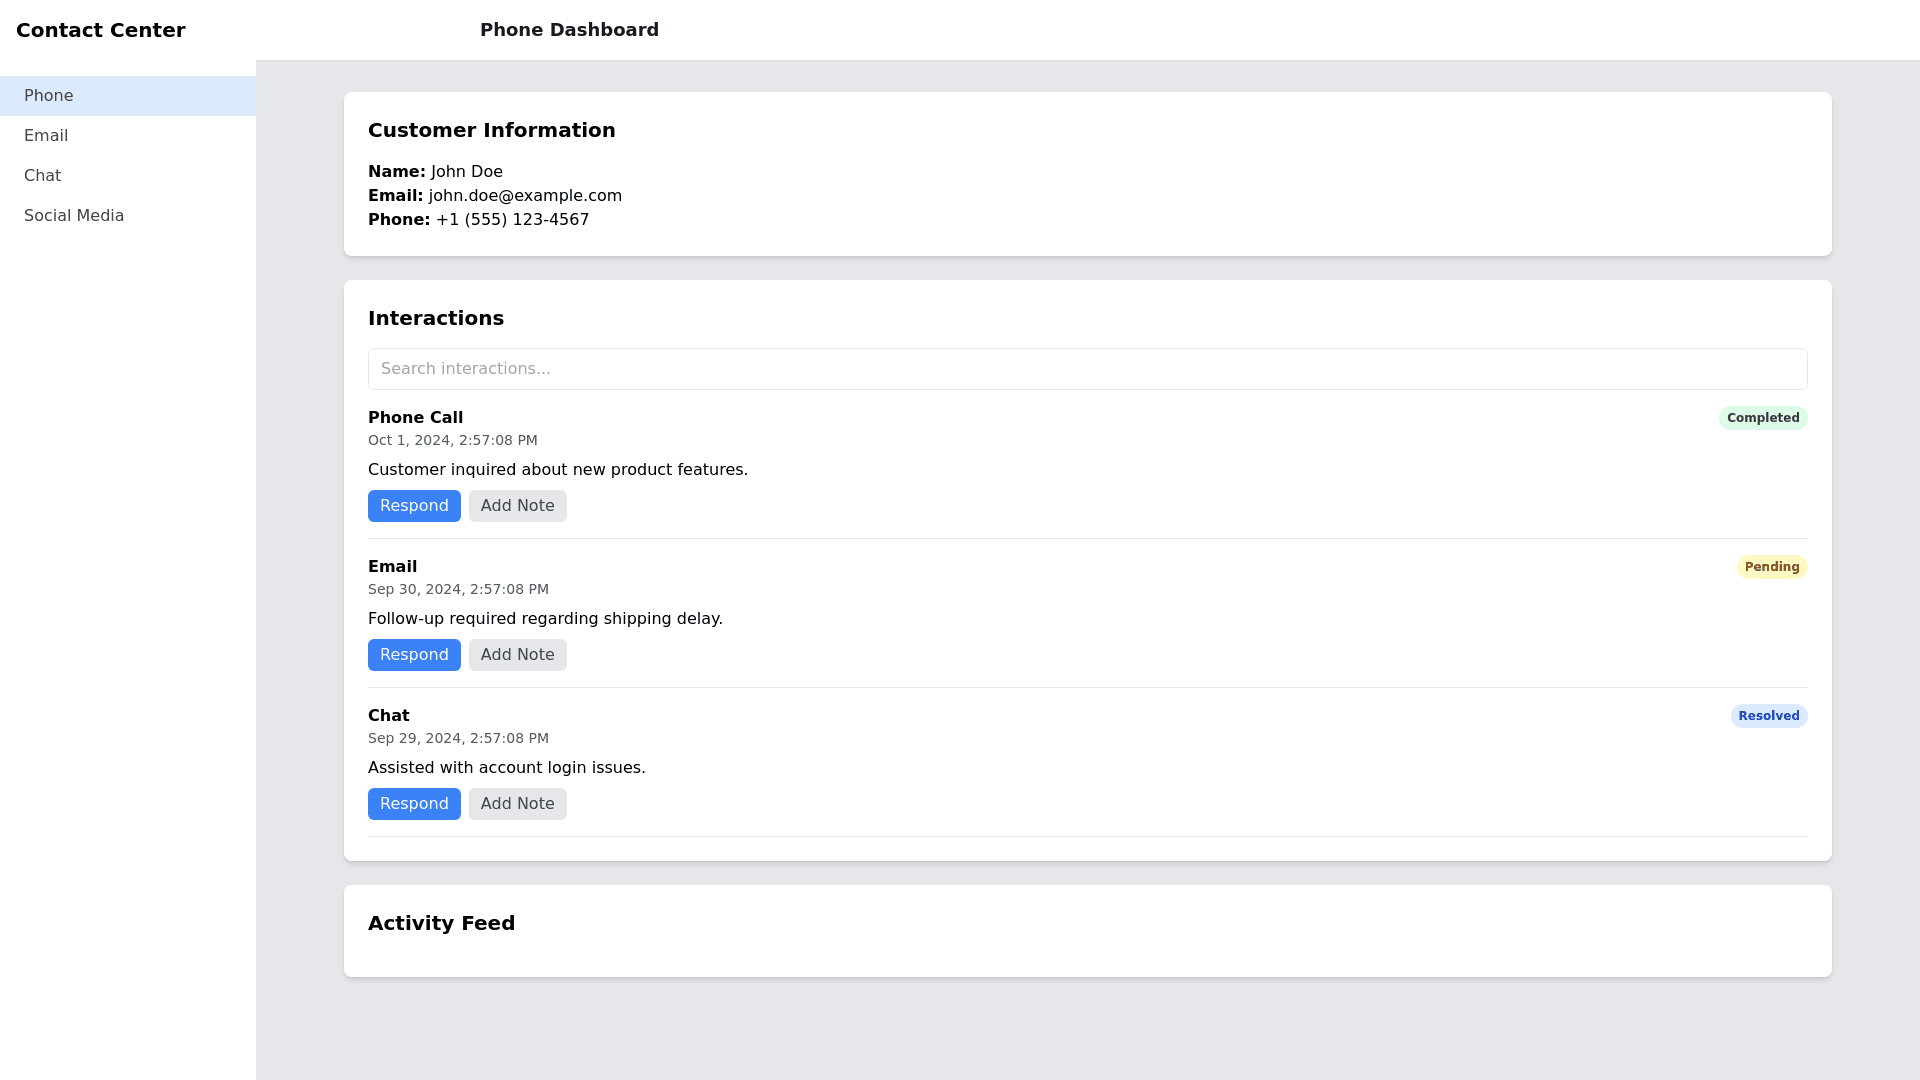Click the Completed status badge
This screenshot has height=1080, width=1920.
1762,418
